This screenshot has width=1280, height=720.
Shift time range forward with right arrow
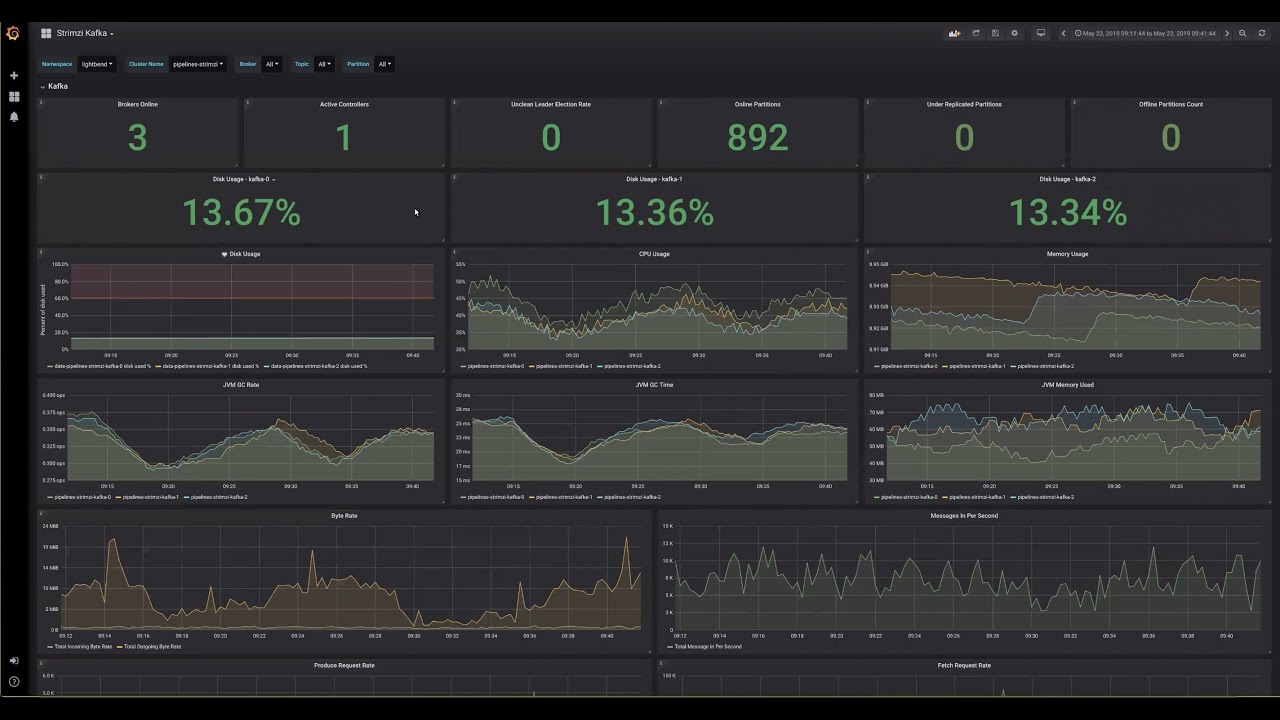(x=1227, y=33)
